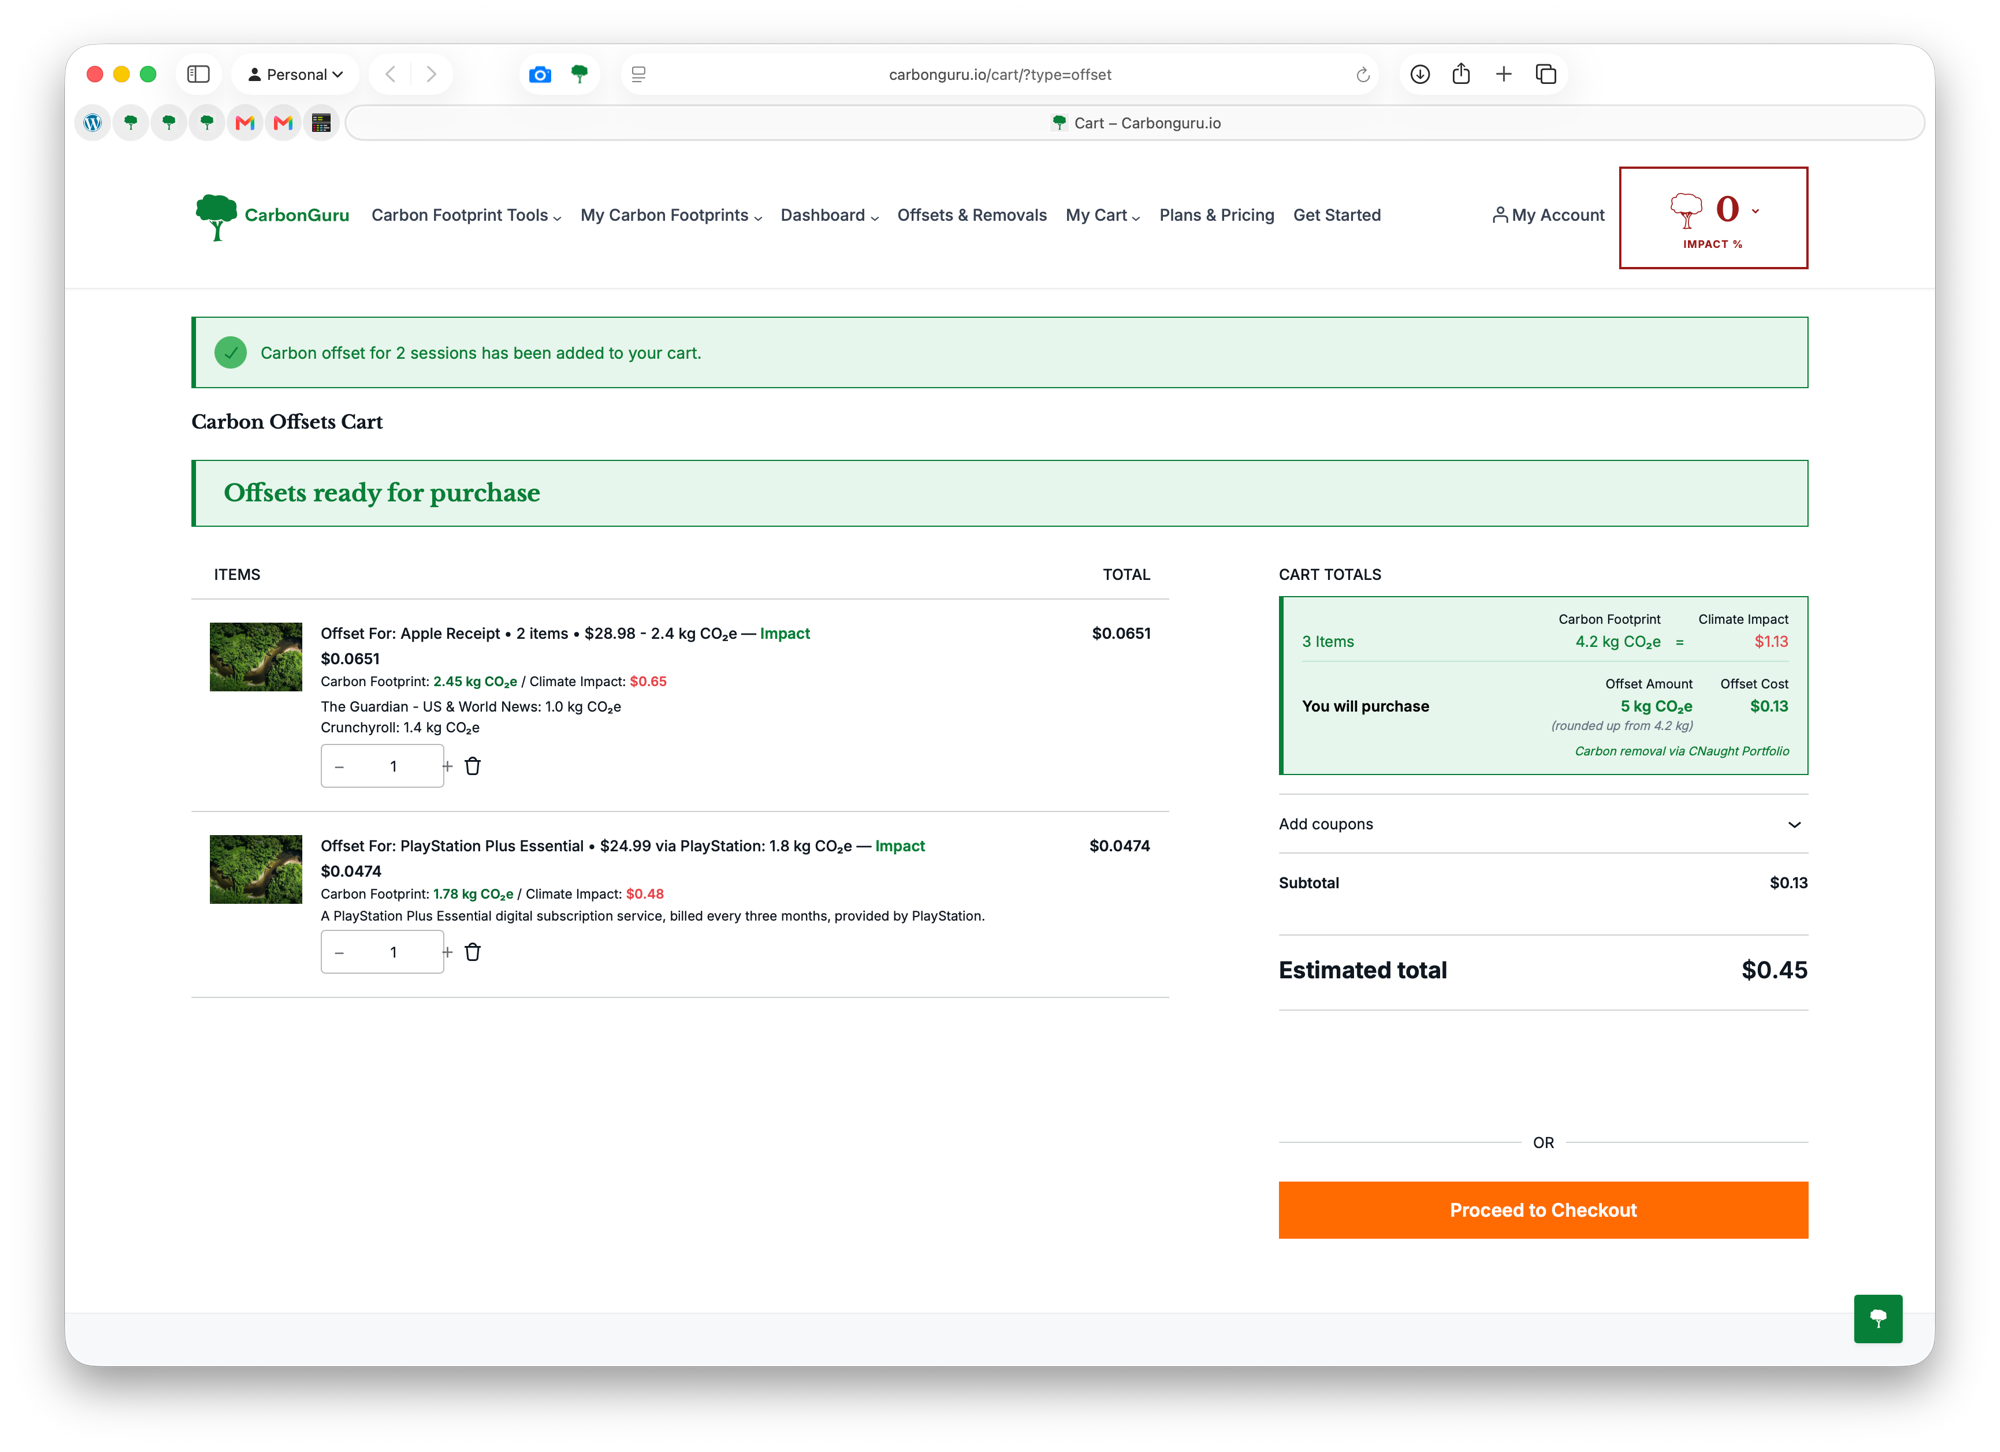Click the Subtotal $0.13 value
The width and height of the screenshot is (2000, 1452).
click(x=1788, y=883)
